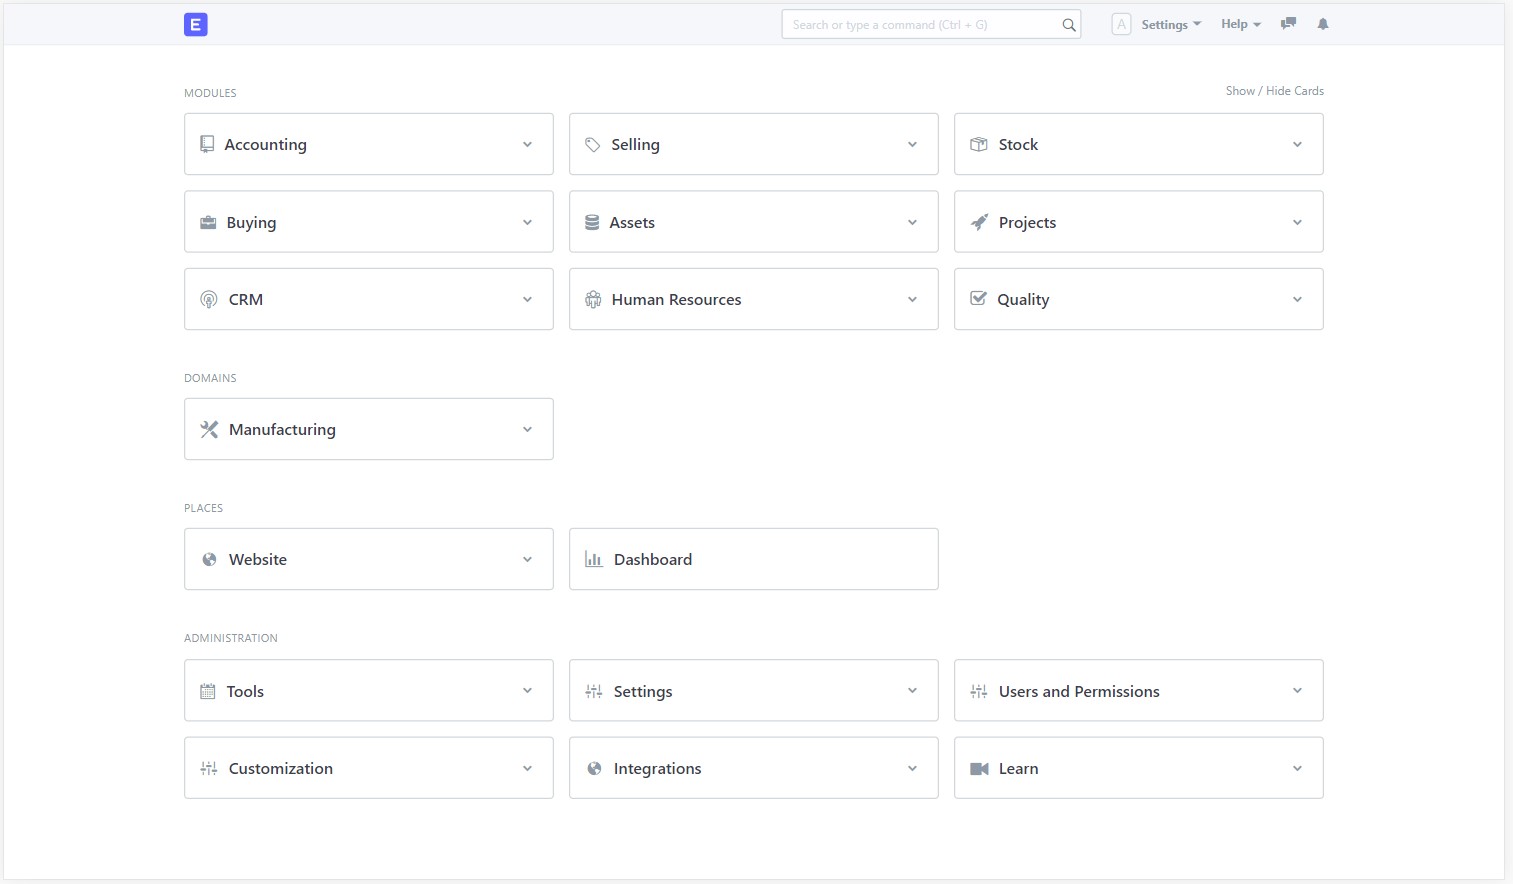Open the notifications bell icon
This screenshot has width=1513, height=884.
[1323, 24]
